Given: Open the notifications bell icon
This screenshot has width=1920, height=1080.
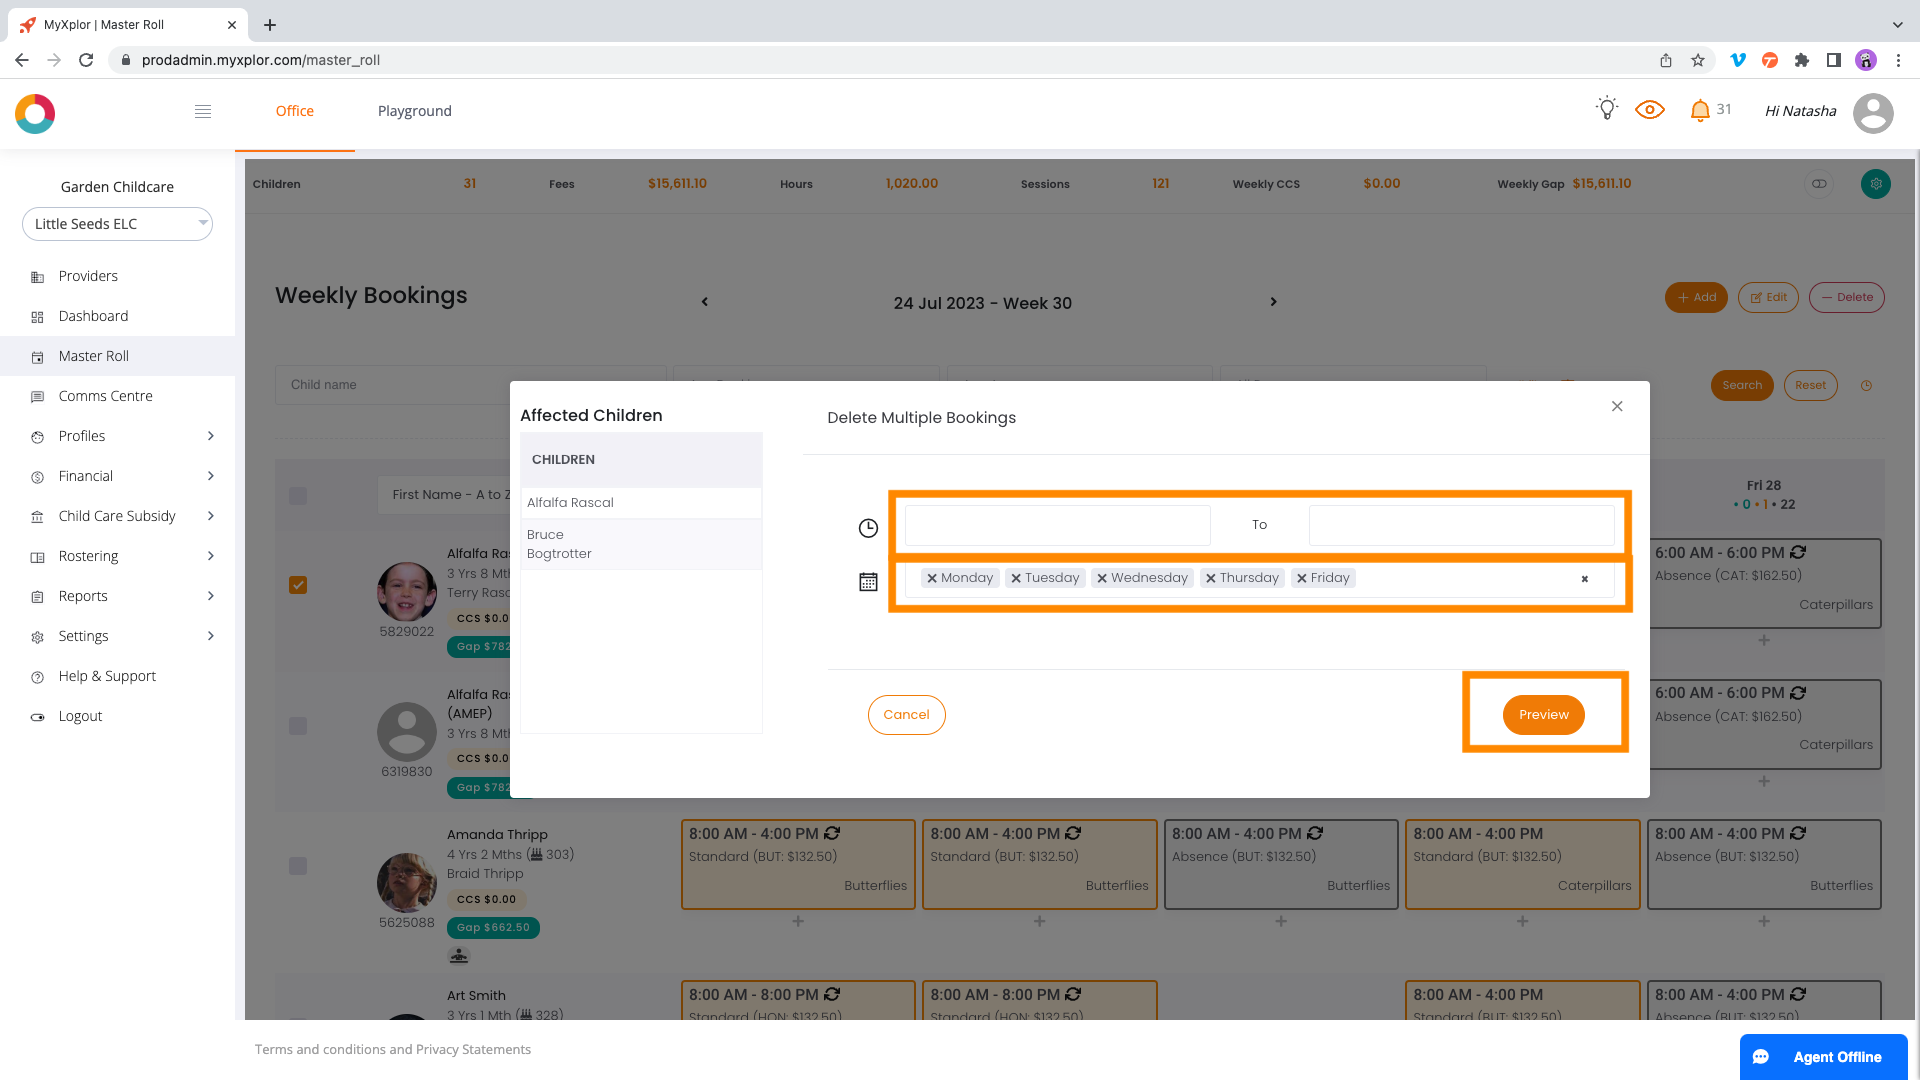Looking at the screenshot, I should click(x=1700, y=110).
